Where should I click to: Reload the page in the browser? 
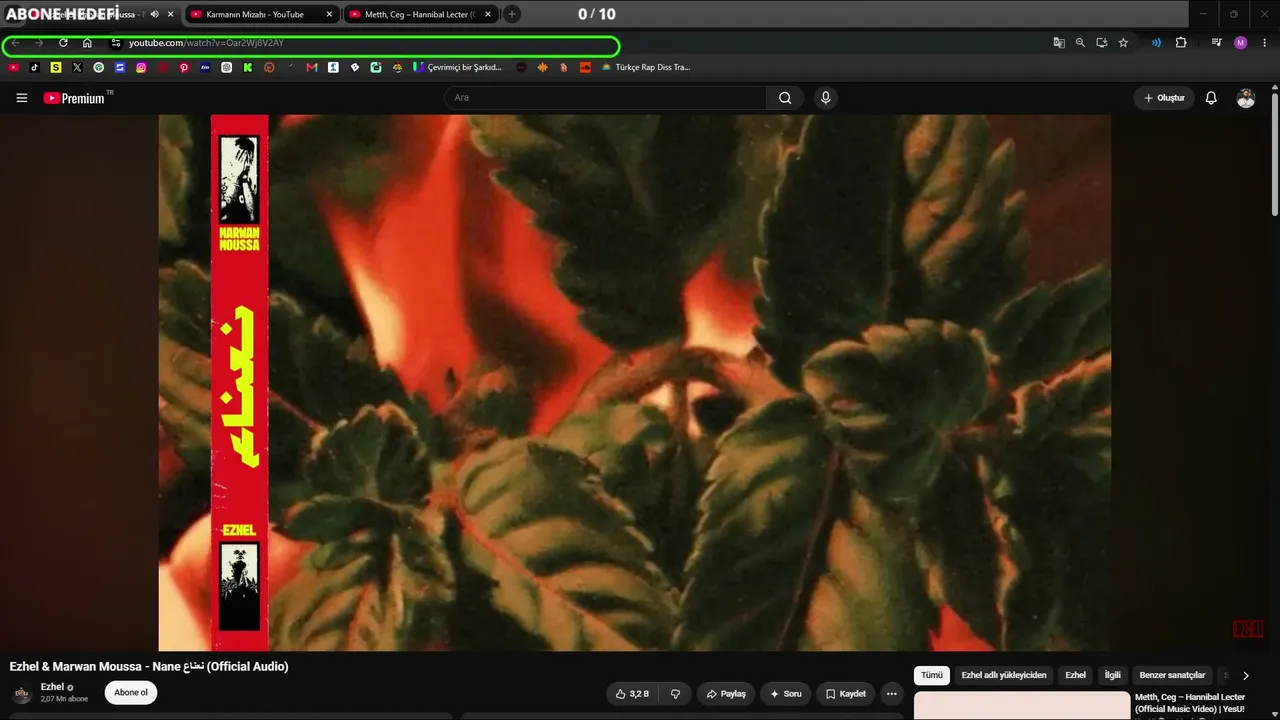[63, 43]
